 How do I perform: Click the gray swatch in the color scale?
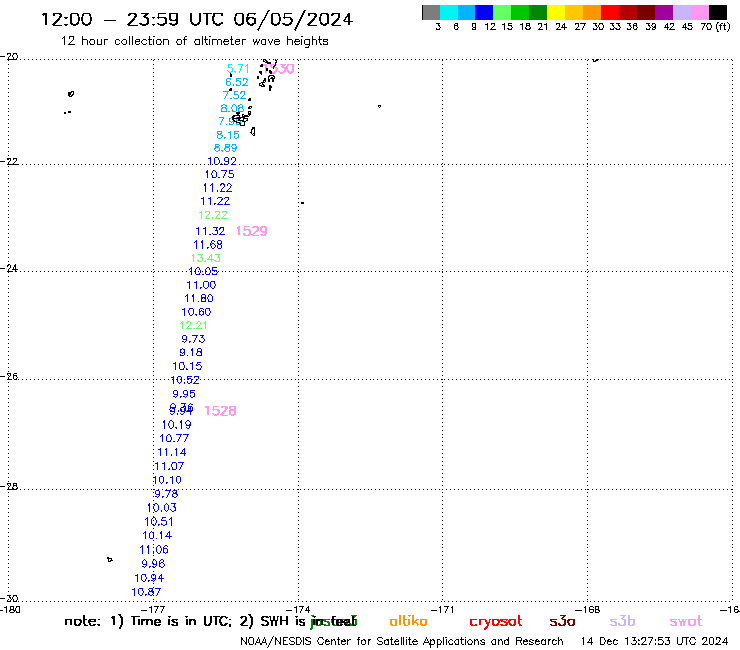[x=431, y=12]
